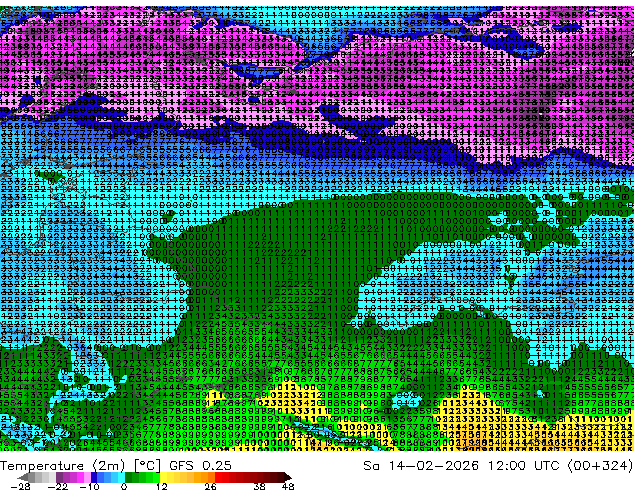Click the gray left arrow end of legend
This screenshot has height=490, width=634.
[x=23, y=477]
